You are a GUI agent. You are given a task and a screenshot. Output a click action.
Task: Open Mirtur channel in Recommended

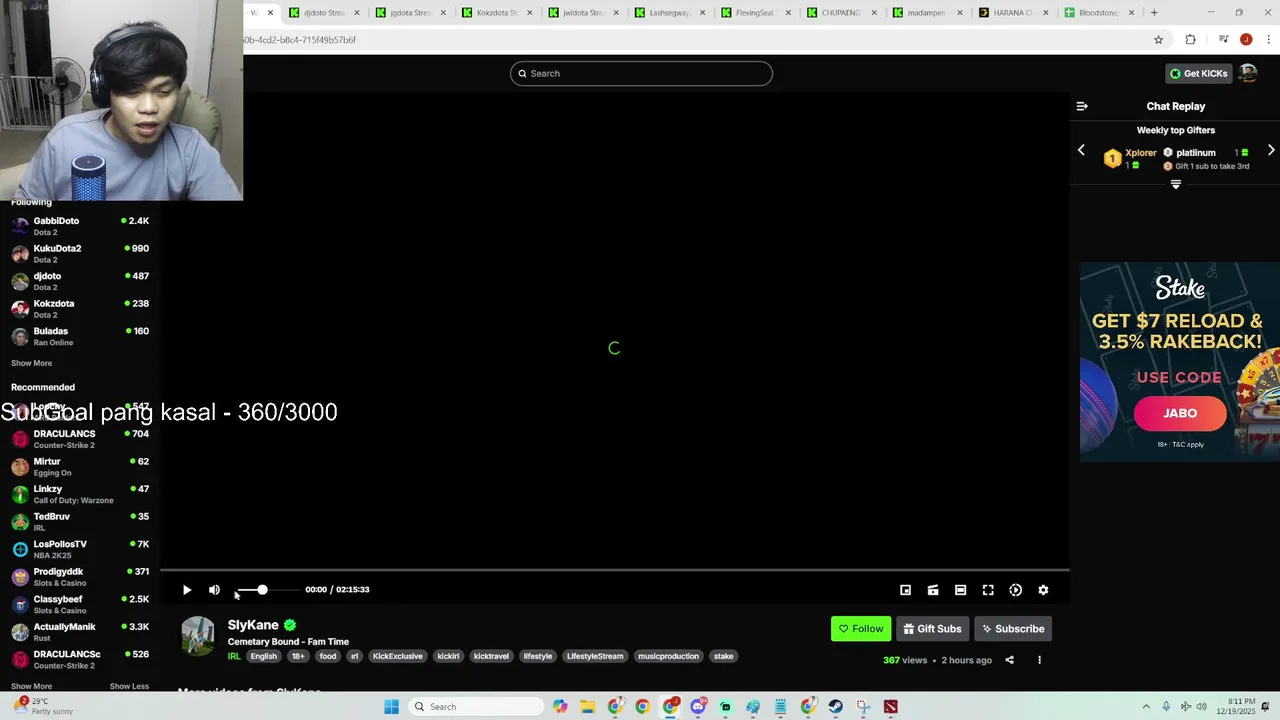coord(80,467)
